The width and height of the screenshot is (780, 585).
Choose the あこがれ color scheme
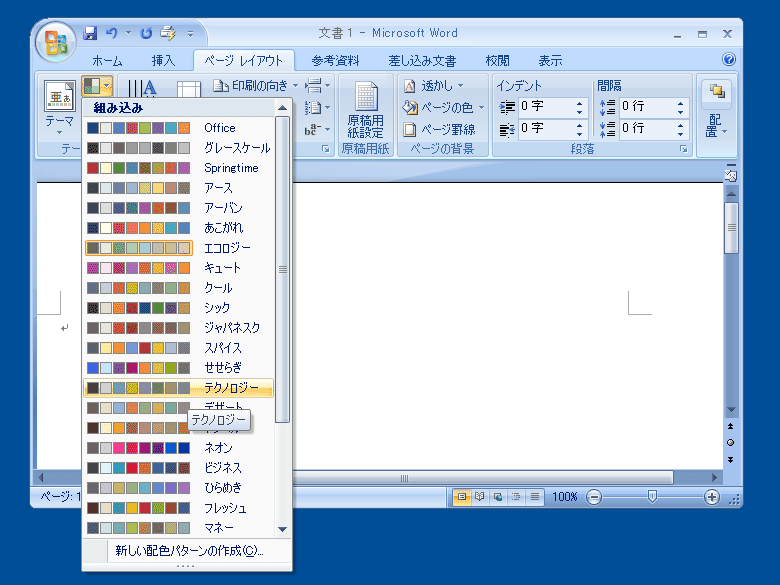179,227
